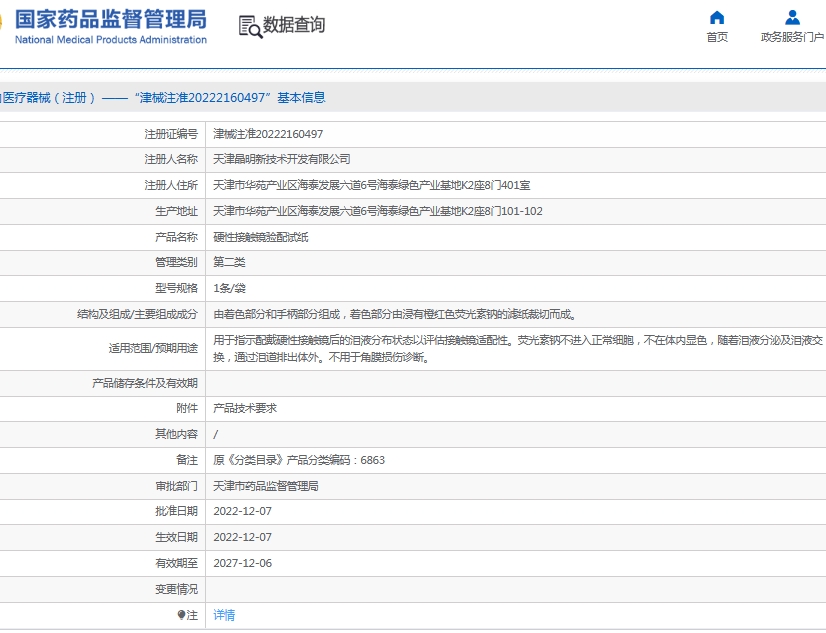Click the 备注 value with code 6863
Image resolution: width=826 pixels, height=633 pixels.
click(299, 460)
